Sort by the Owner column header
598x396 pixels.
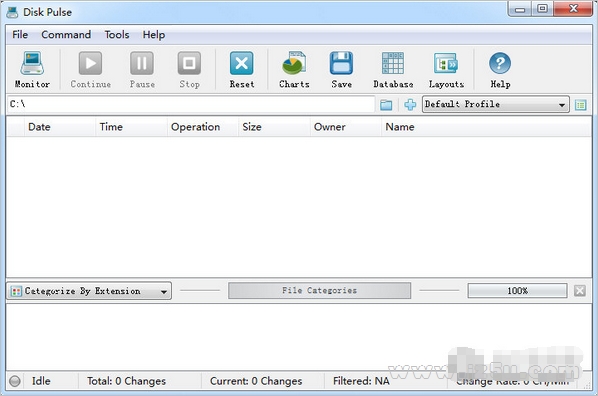coord(345,127)
